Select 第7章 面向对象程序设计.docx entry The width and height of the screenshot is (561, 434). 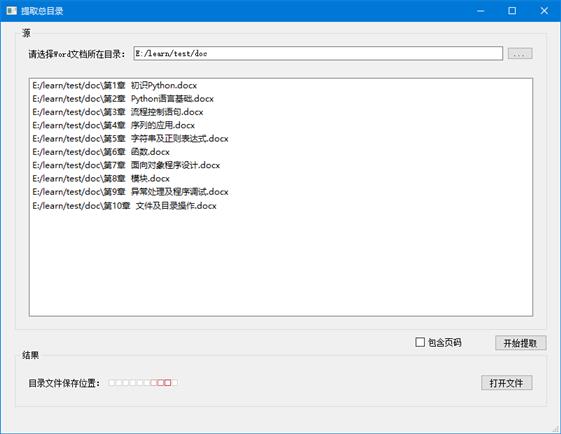tap(126, 165)
